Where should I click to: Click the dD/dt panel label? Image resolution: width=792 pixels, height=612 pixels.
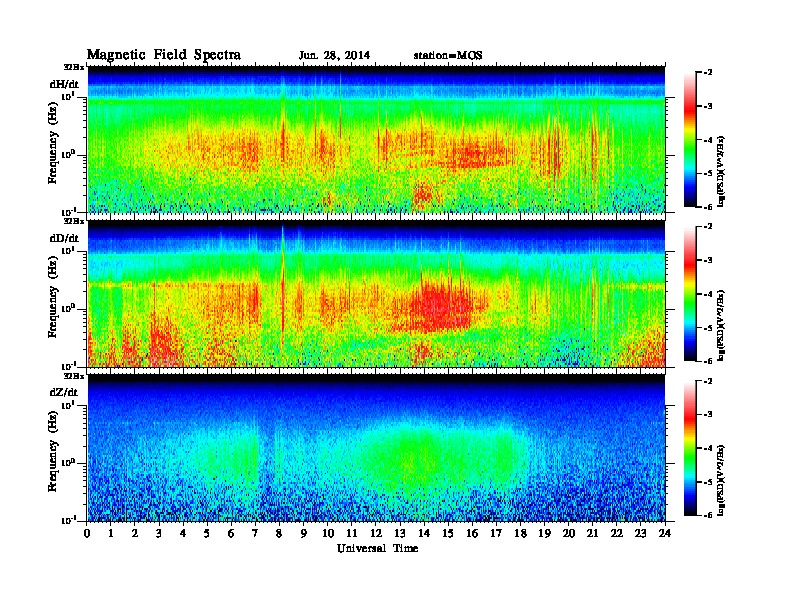[64, 238]
